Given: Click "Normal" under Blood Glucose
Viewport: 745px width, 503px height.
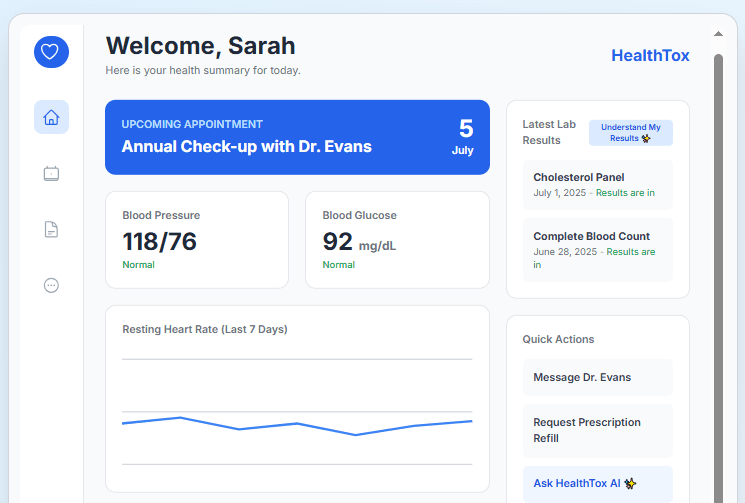Looking at the screenshot, I should pyautogui.click(x=339, y=265).
